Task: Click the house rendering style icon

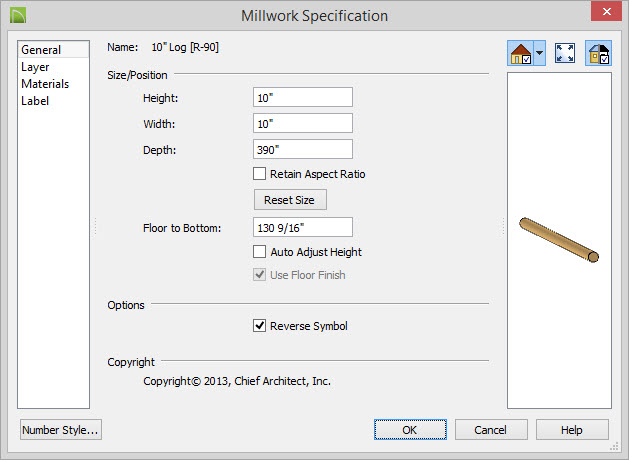Action: (521, 53)
